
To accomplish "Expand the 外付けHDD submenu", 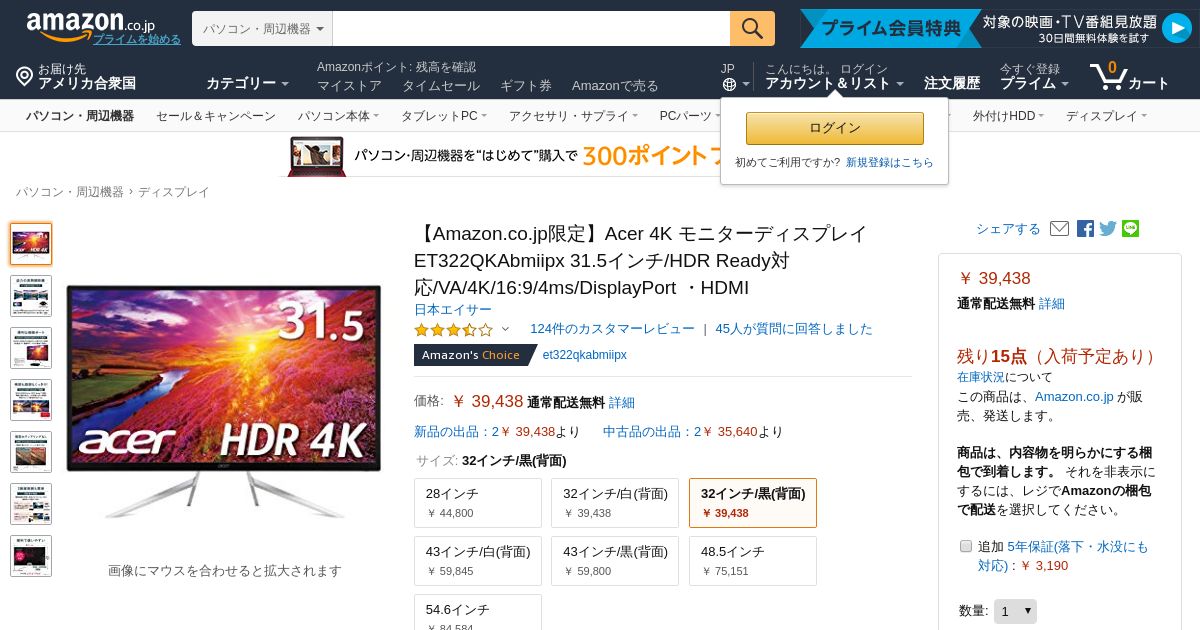I will (1008, 116).
